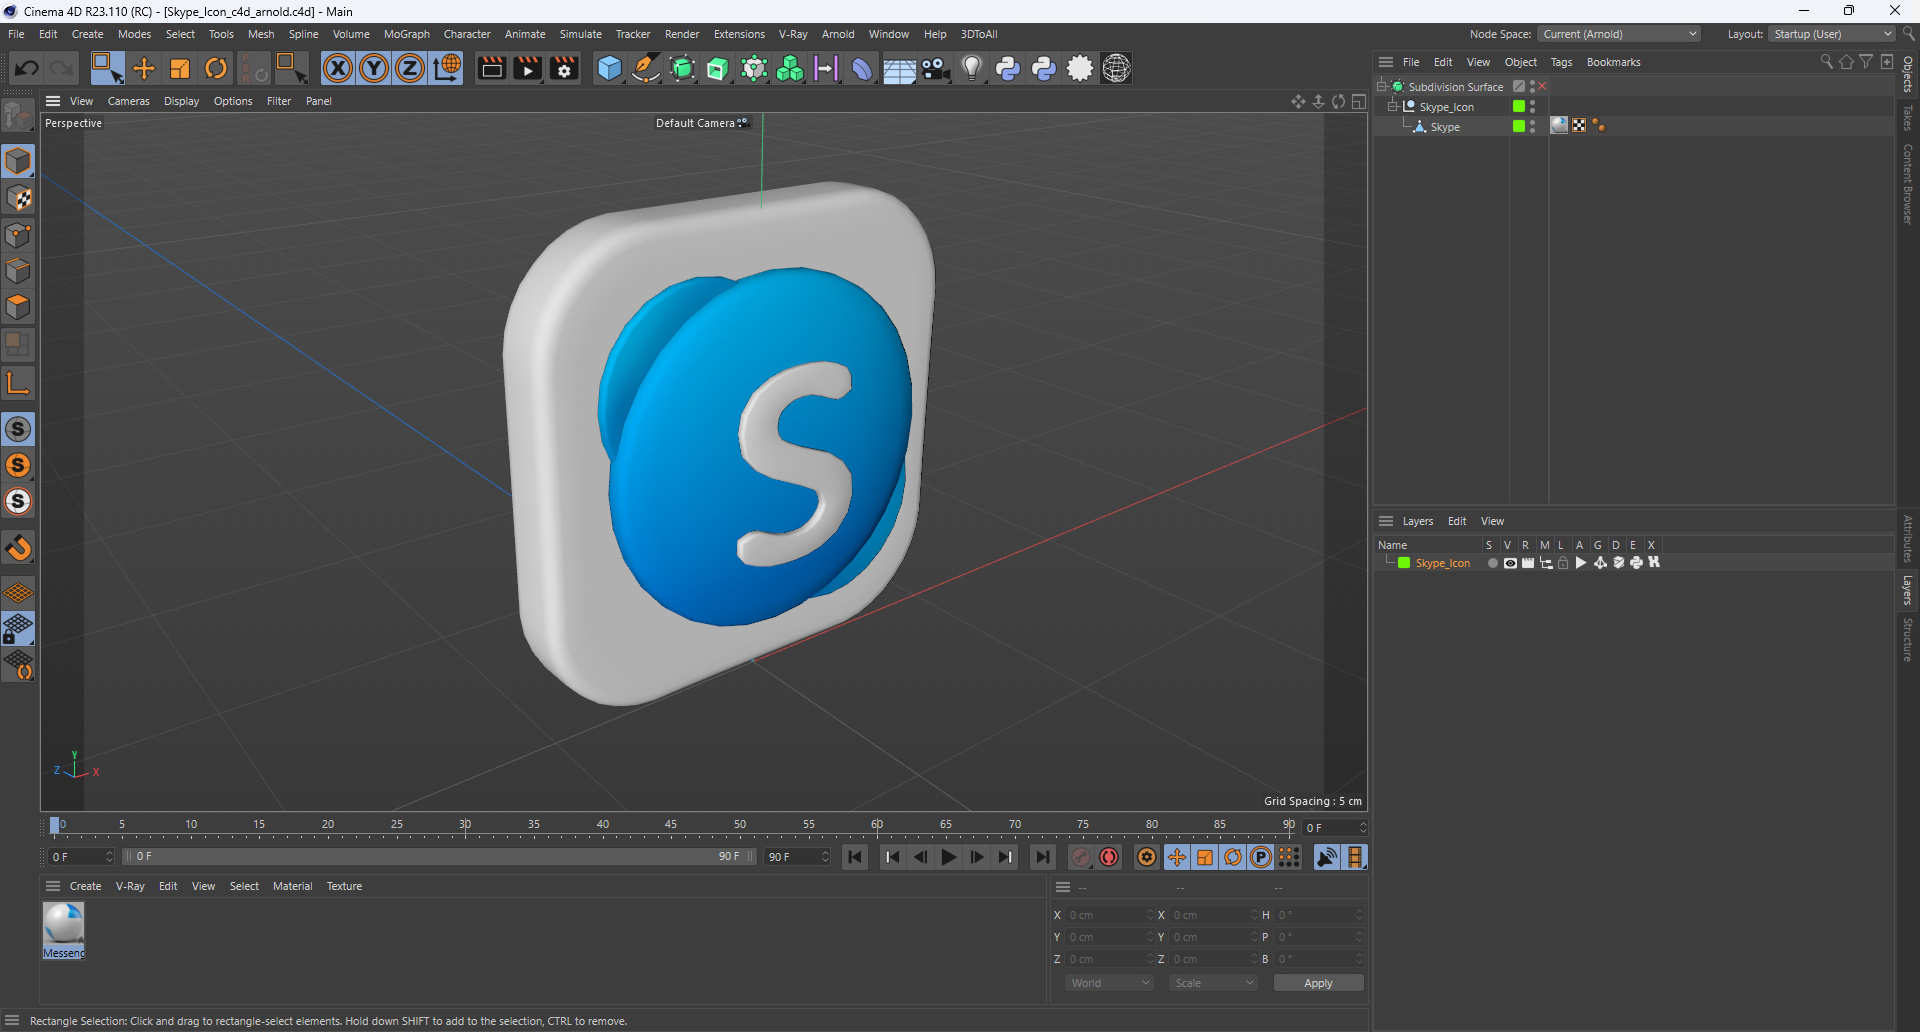Screen dimensions: 1920x1032
Task: Enable Autokeying record button
Action: click(1109, 857)
